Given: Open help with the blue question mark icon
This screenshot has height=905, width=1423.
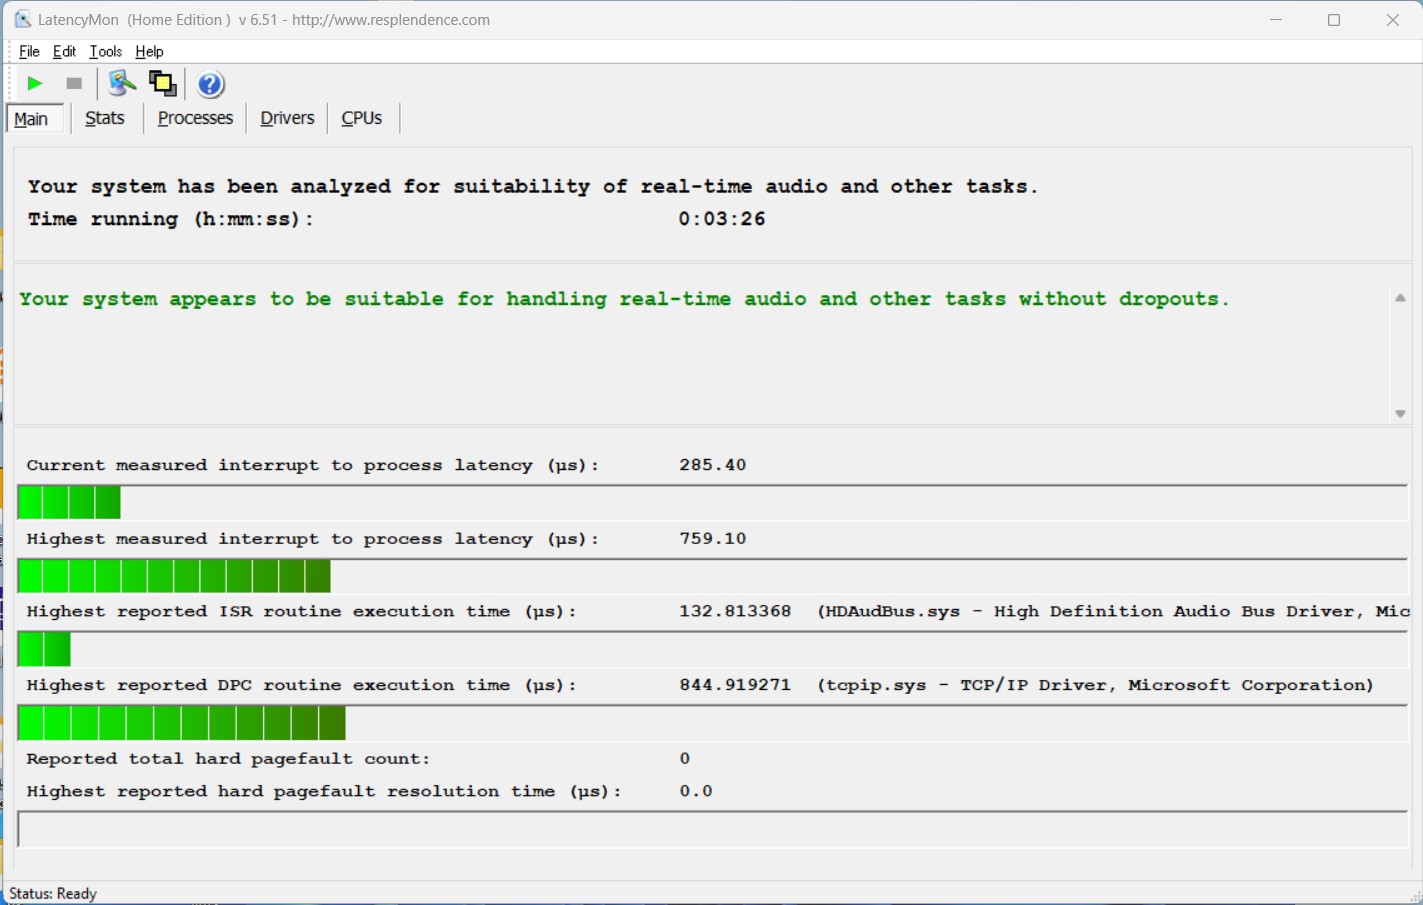Looking at the screenshot, I should [x=210, y=84].
